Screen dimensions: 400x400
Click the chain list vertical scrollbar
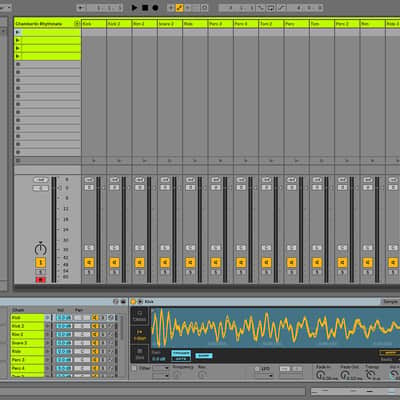point(122,327)
